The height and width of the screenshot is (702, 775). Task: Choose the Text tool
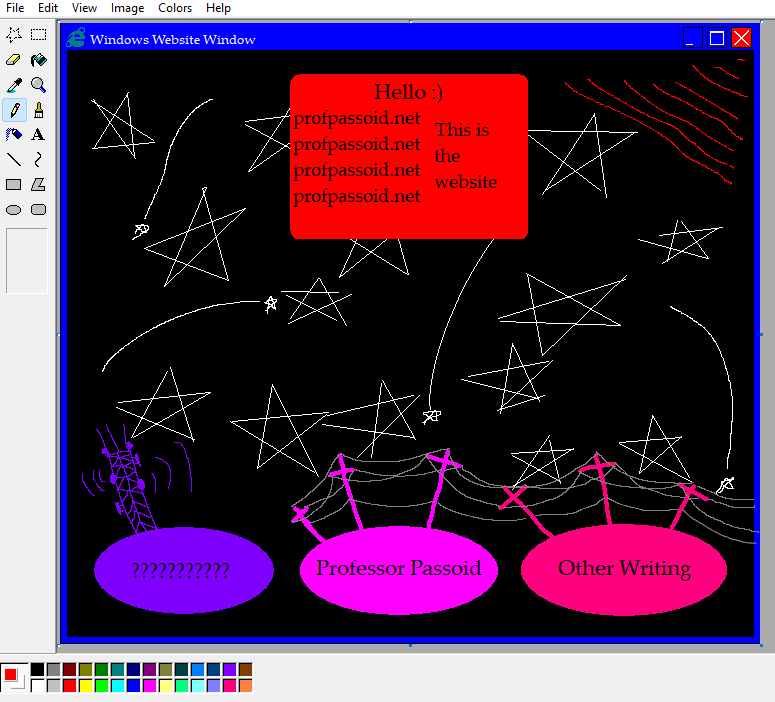point(38,135)
